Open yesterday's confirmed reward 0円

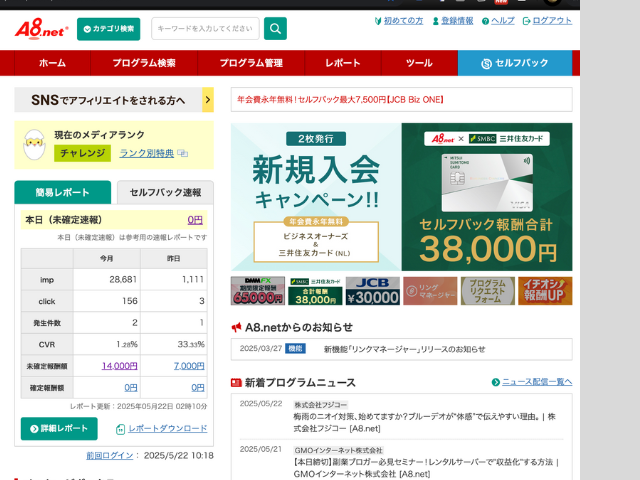(x=198, y=387)
